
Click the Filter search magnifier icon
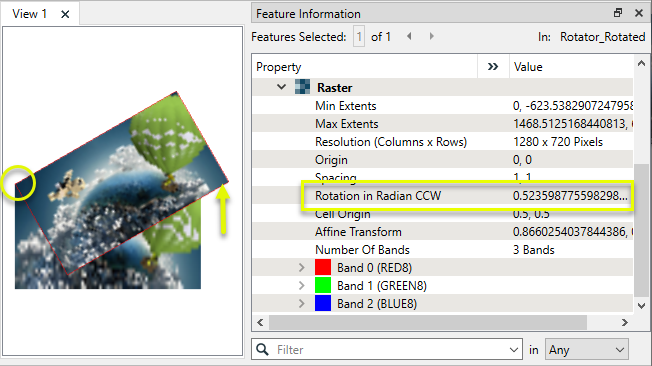click(262, 349)
